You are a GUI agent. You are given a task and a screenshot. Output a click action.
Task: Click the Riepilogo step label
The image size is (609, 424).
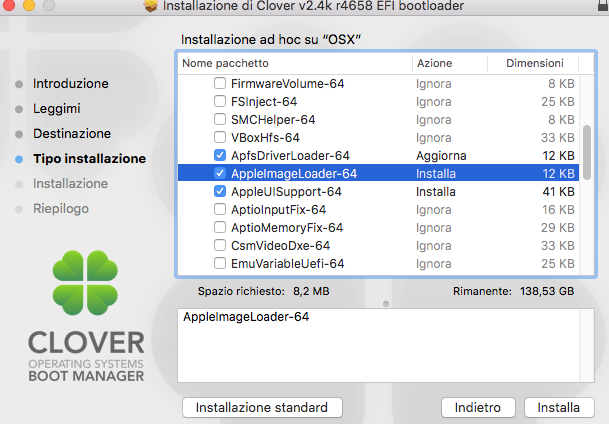tap(61, 209)
